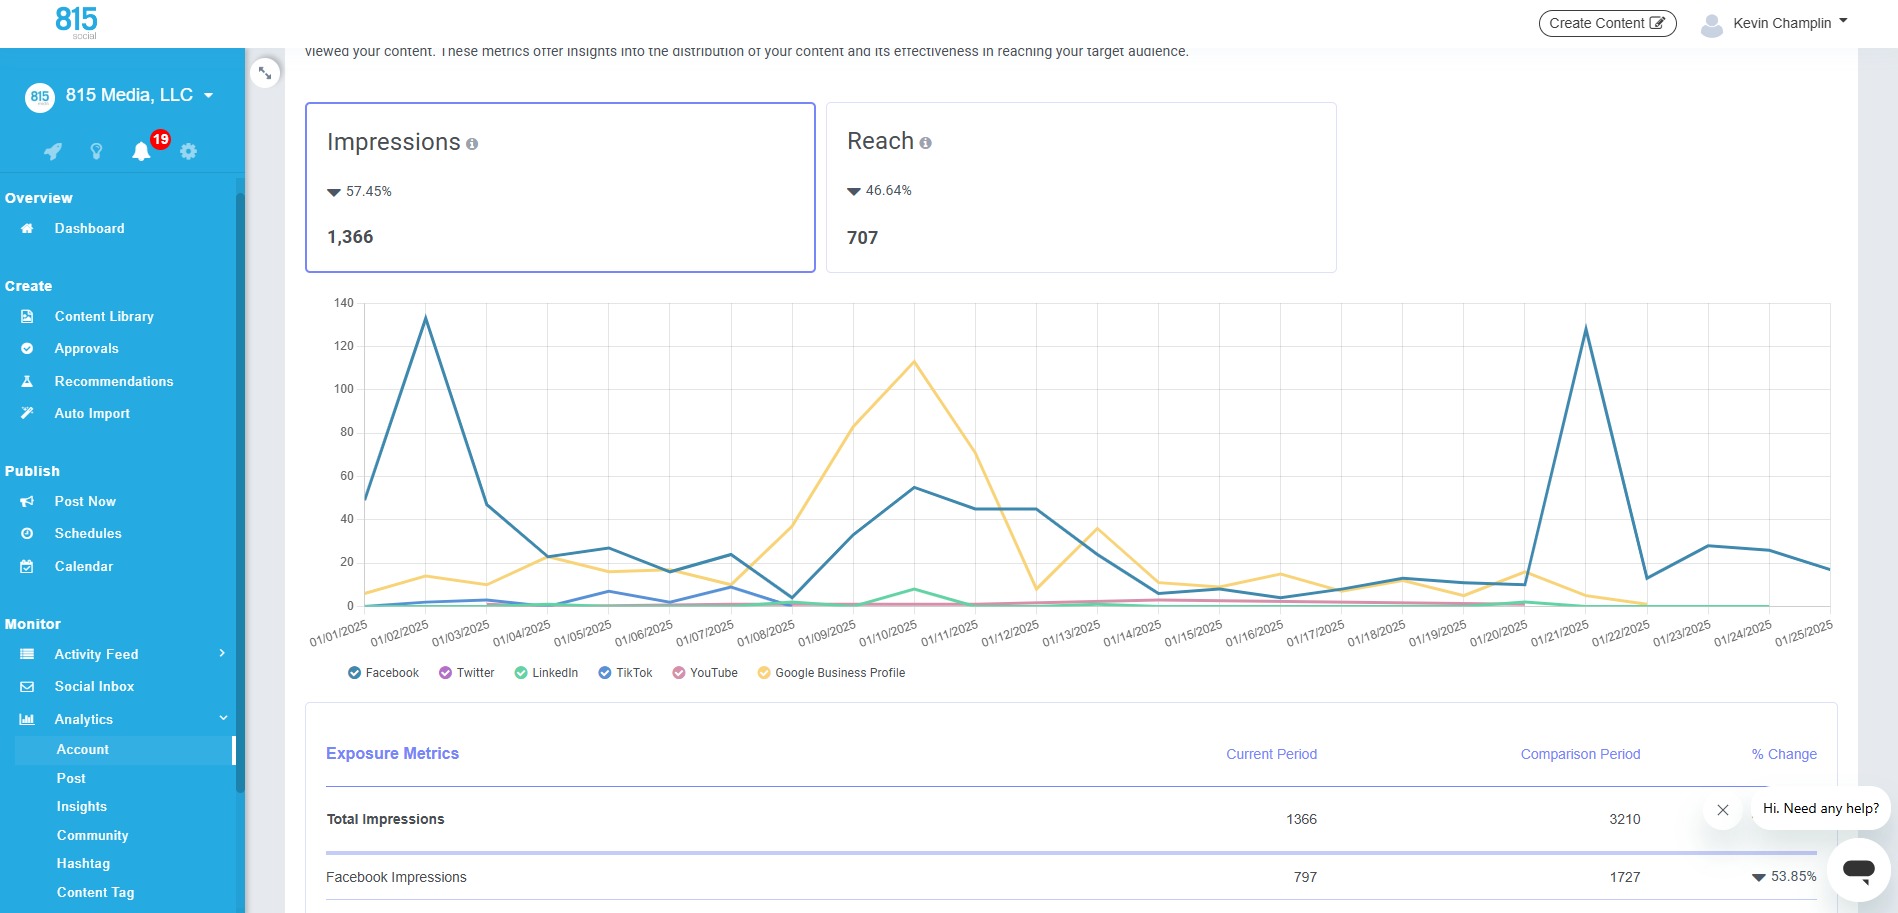Click the Calendar icon
This screenshot has height=913, width=1898.
coord(27,566)
